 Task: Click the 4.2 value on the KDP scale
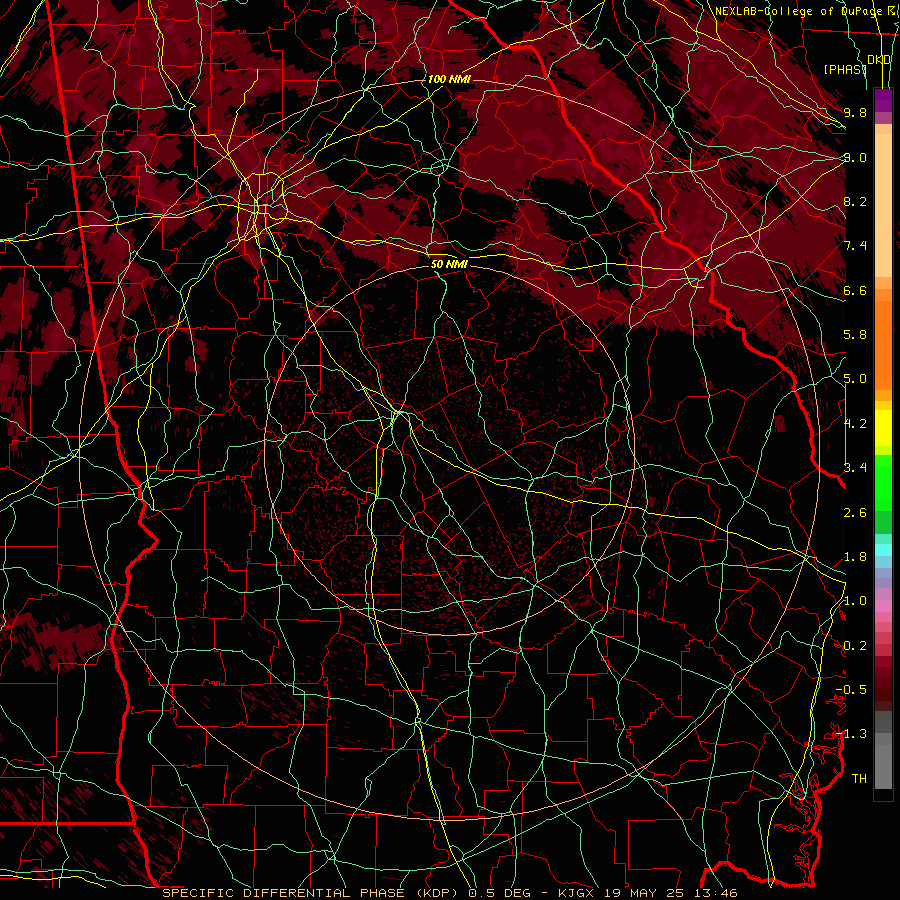point(855,424)
